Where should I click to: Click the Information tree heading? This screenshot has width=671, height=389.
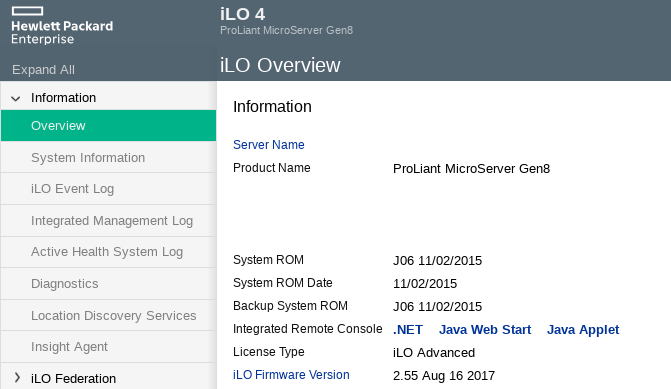click(63, 98)
